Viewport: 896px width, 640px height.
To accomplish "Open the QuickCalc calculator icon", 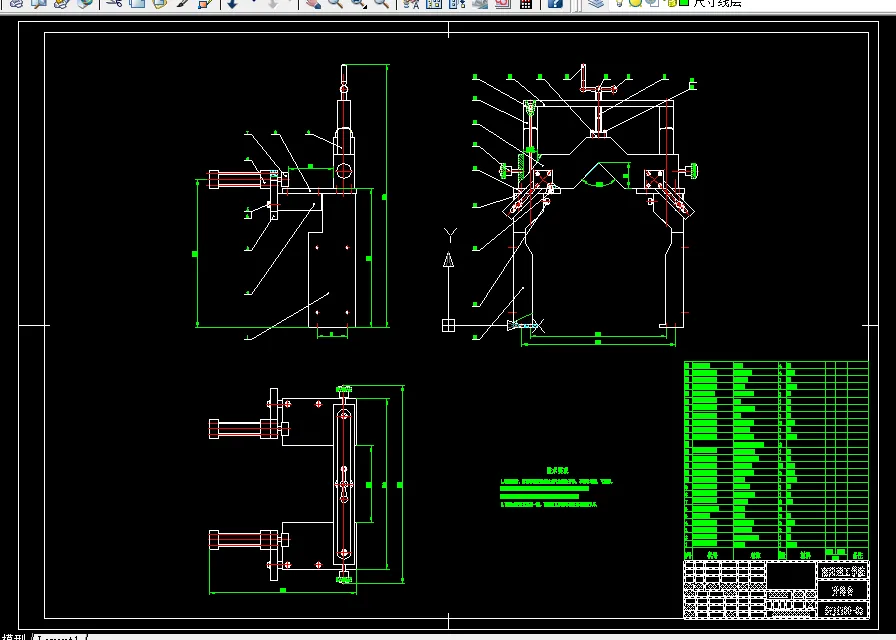I will (x=526, y=4).
